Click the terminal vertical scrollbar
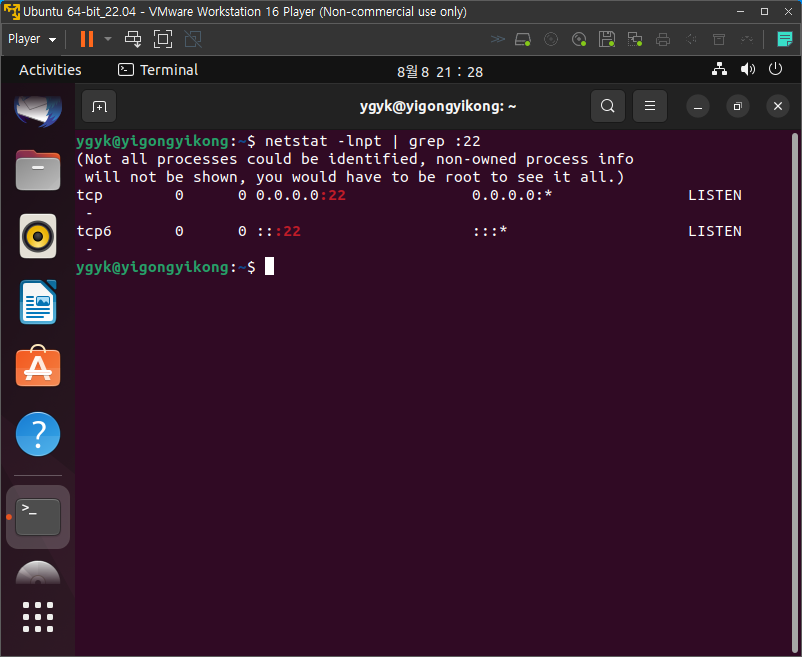The width and height of the screenshot is (802, 657). tap(794, 392)
